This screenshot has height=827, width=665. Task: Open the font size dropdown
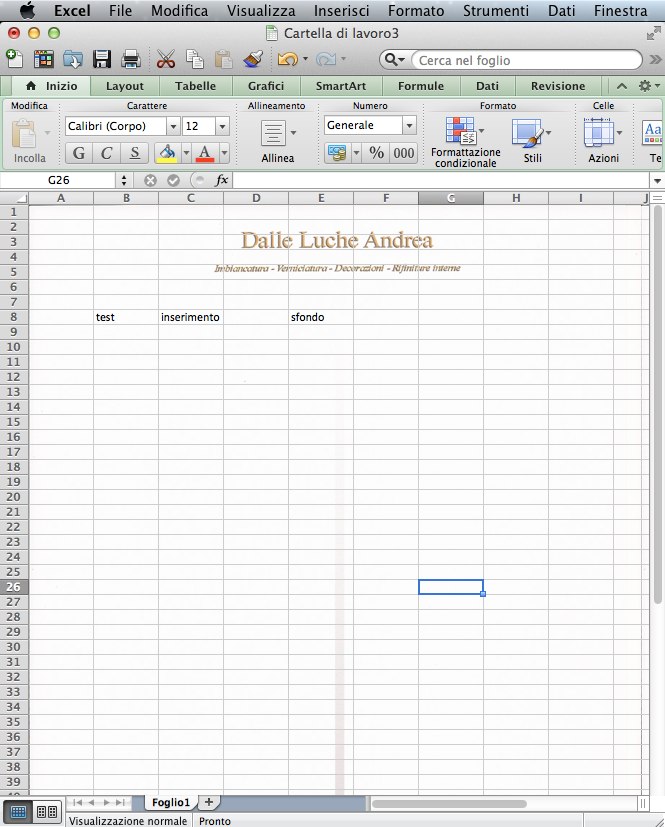click(x=223, y=126)
